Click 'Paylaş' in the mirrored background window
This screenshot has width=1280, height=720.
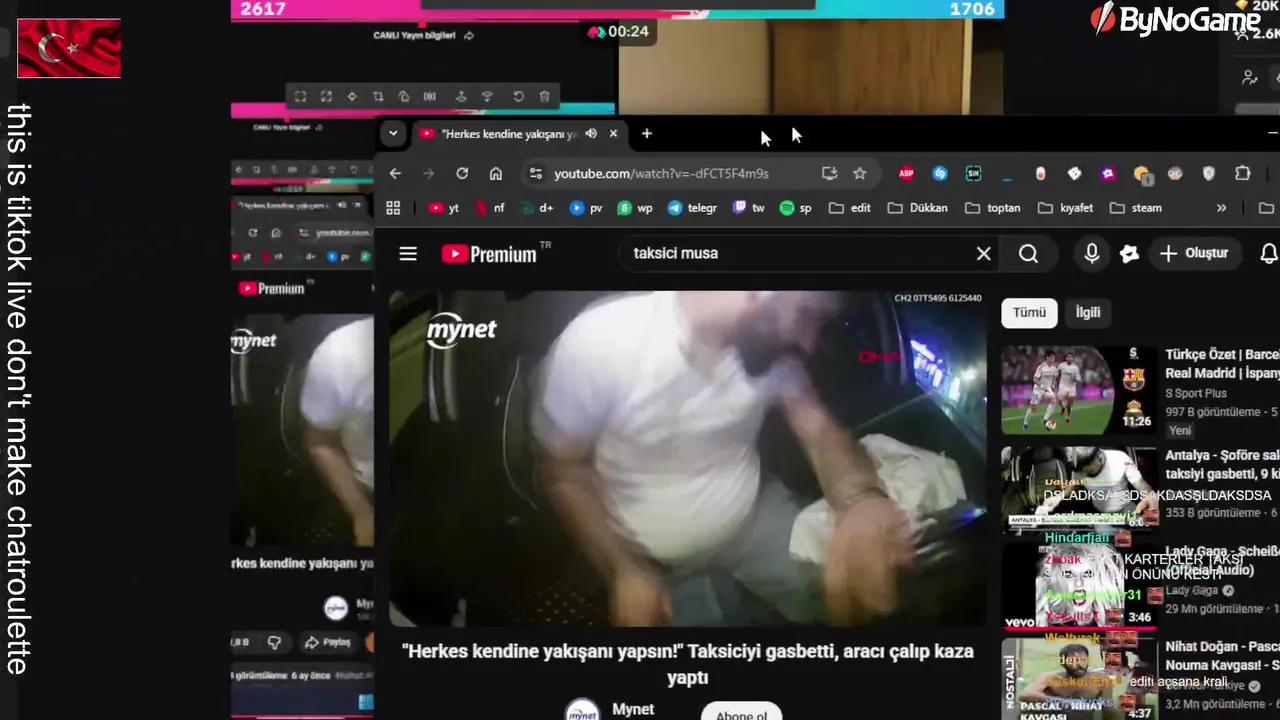point(328,642)
